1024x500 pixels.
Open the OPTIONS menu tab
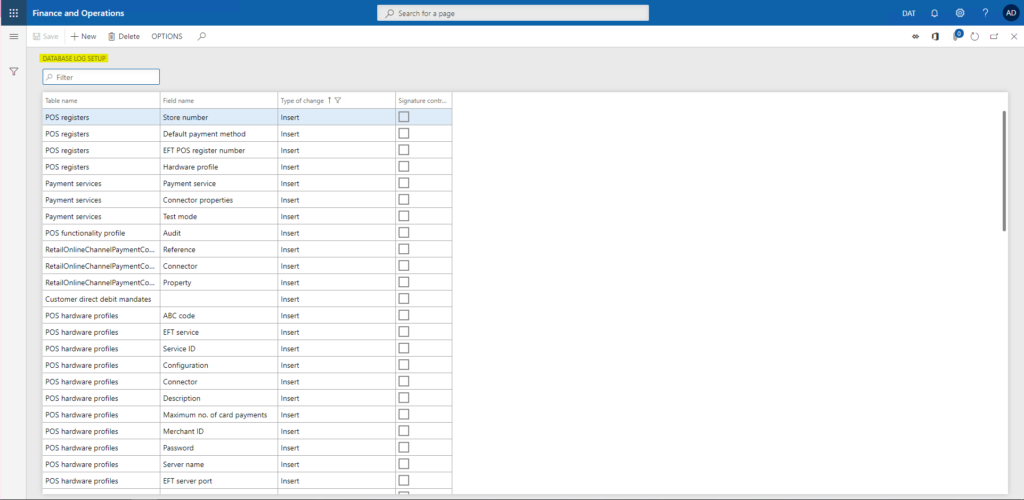point(167,37)
